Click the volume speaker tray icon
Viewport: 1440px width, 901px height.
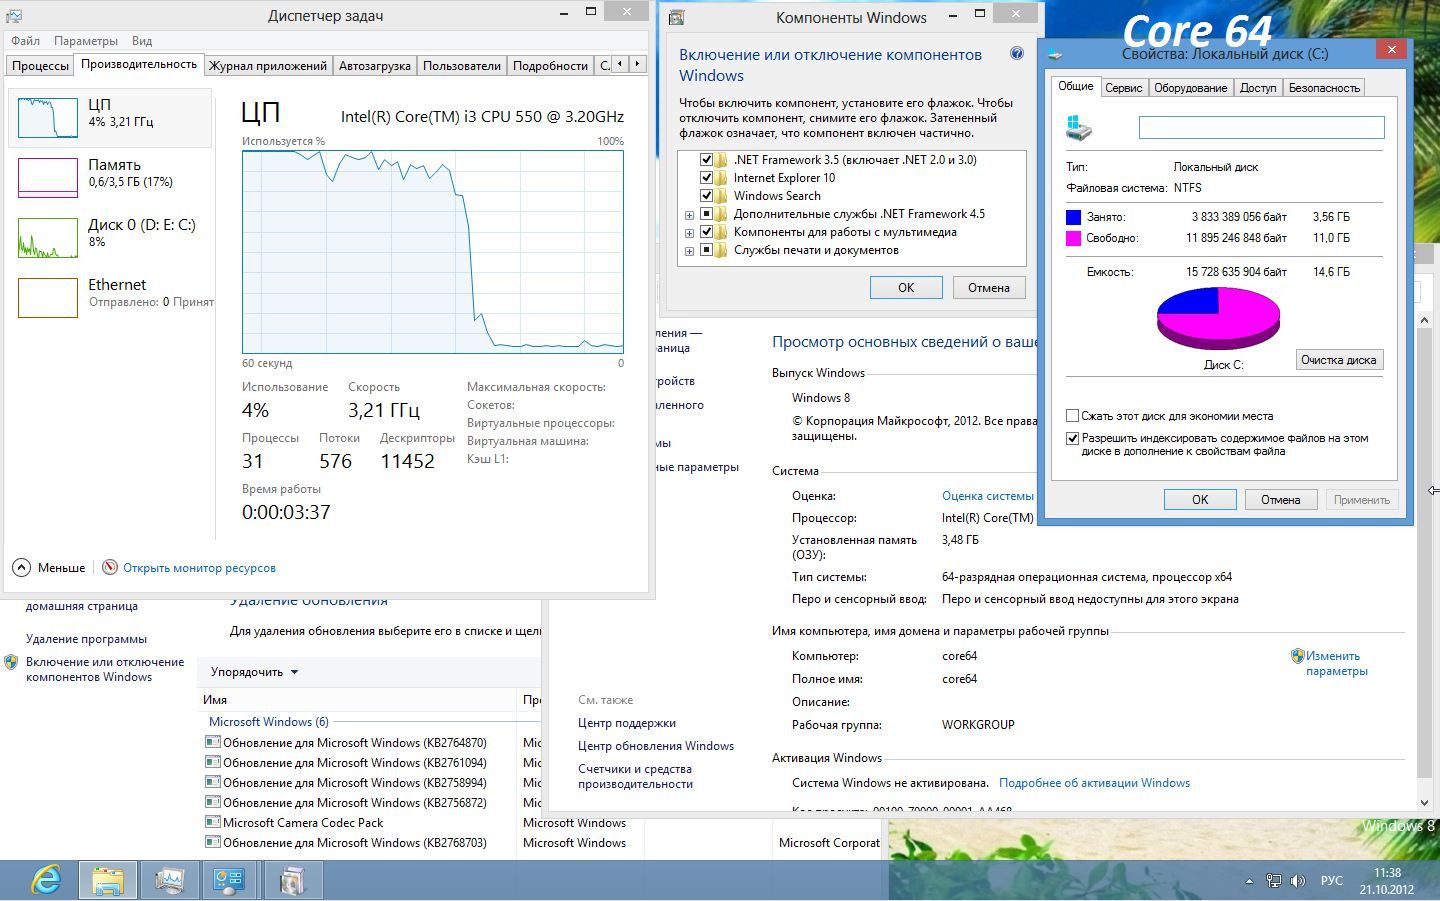[1297, 881]
